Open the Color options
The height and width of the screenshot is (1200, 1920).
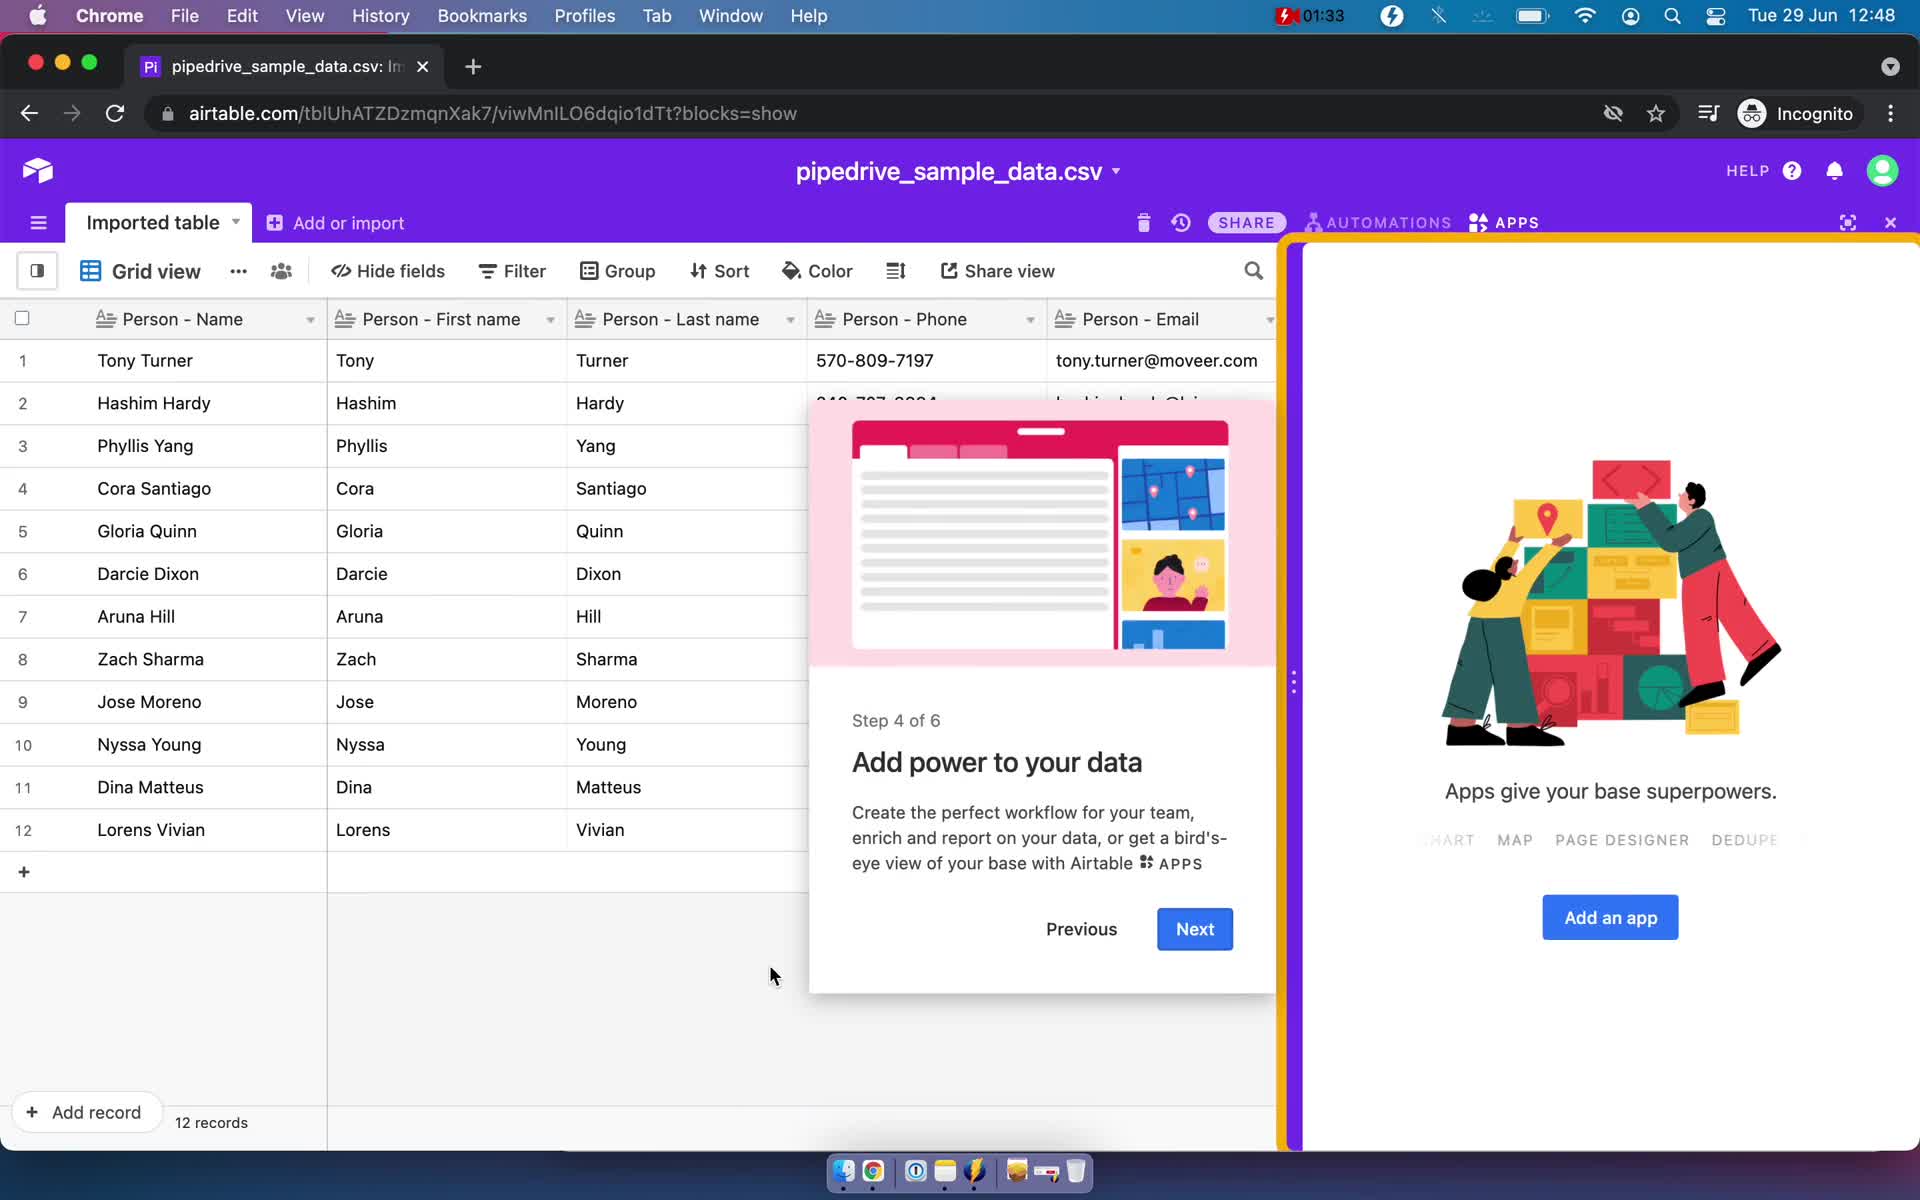[x=817, y=271]
